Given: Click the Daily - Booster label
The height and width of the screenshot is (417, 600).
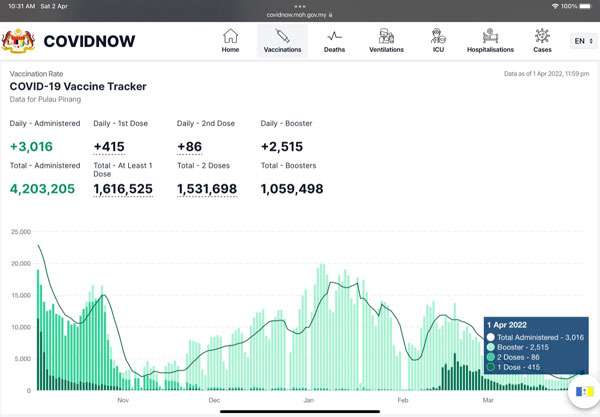Looking at the screenshot, I should coord(286,124).
